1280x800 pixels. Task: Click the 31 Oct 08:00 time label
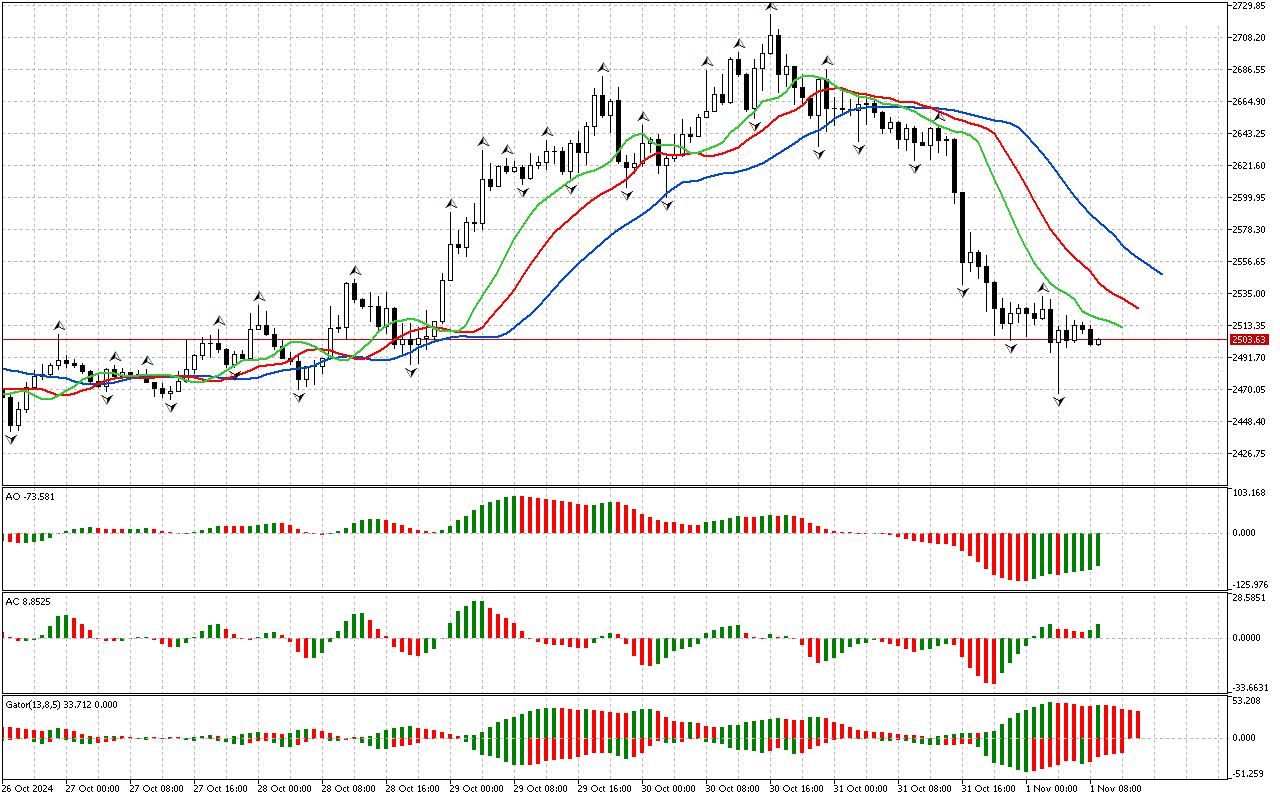[x=924, y=789]
